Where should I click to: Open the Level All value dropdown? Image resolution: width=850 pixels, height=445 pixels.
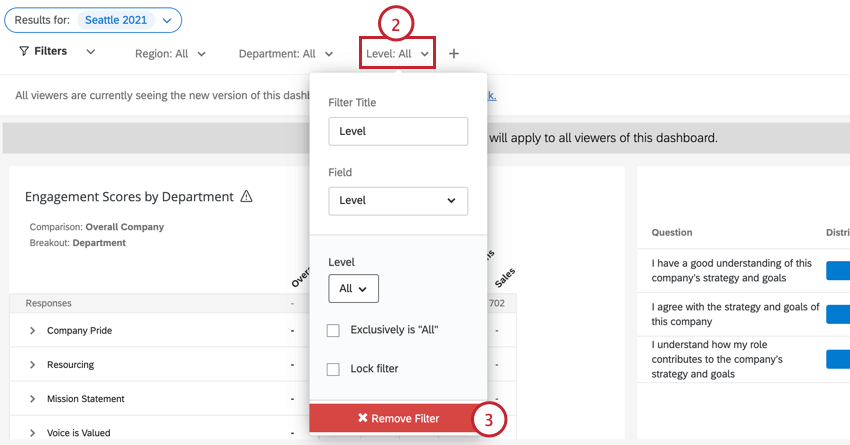click(x=353, y=288)
